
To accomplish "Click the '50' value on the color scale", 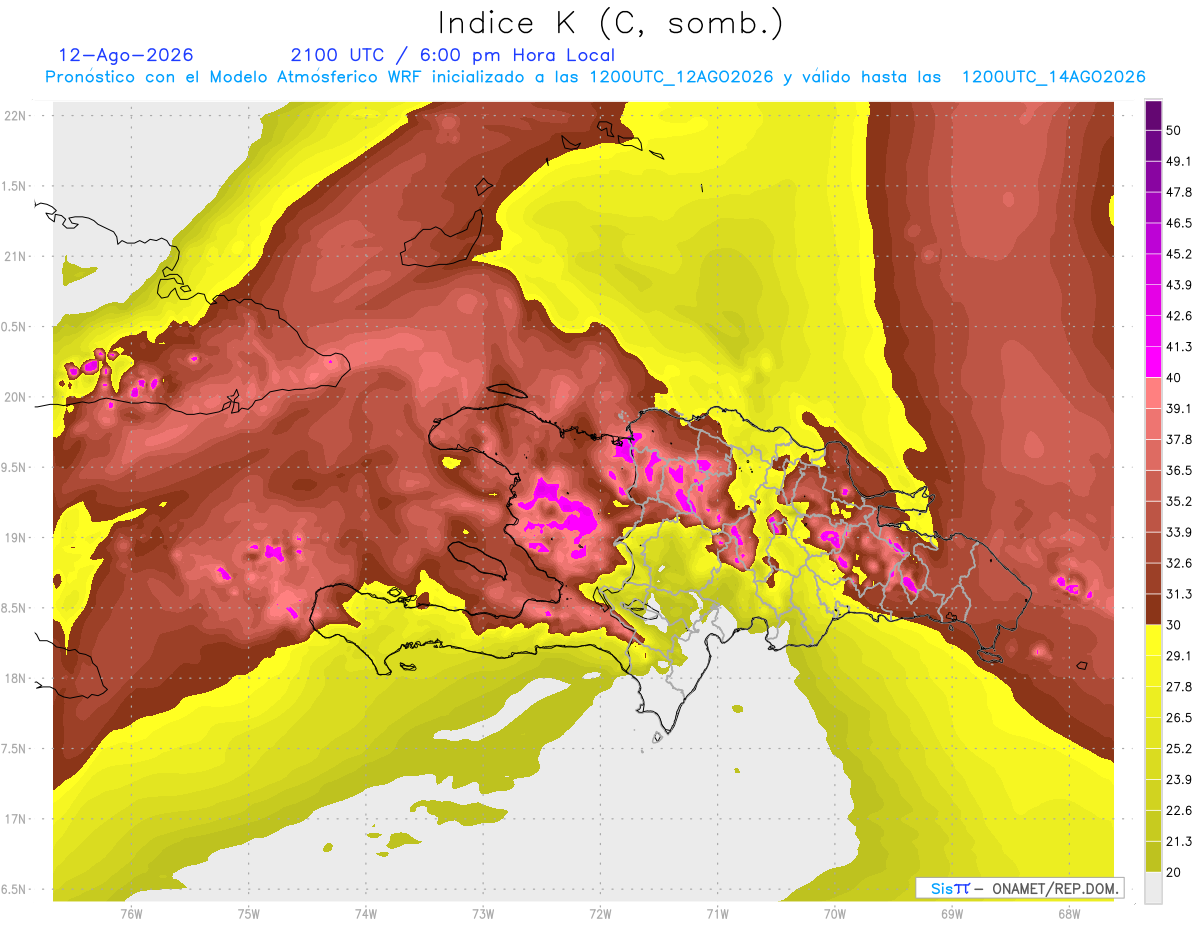I will (x=1174, y=131).
